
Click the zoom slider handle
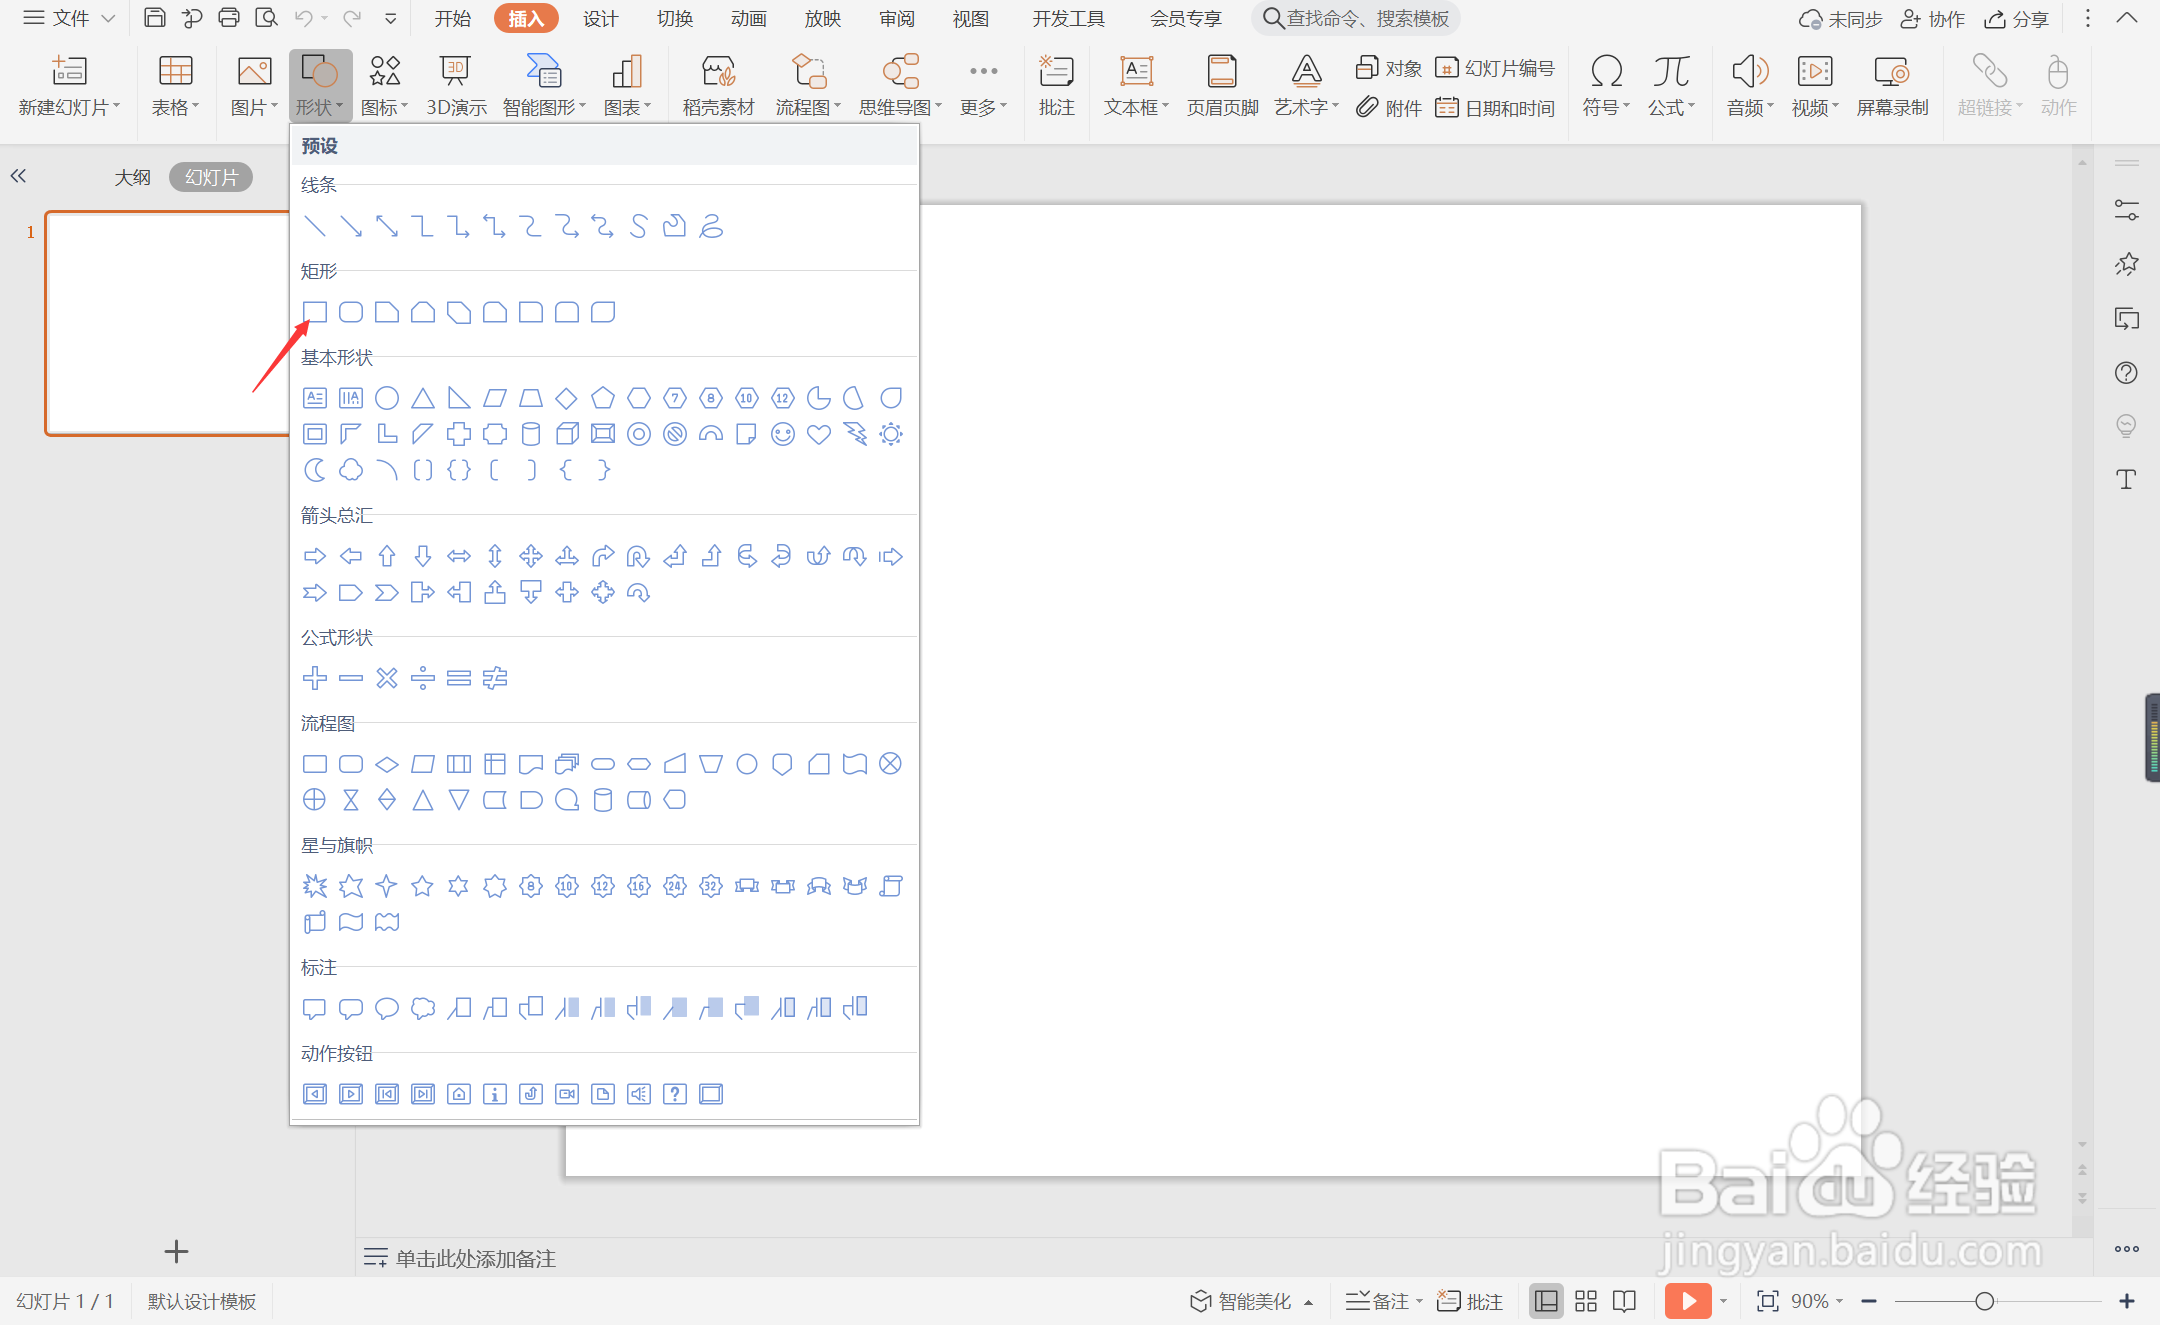[1985, 1301]
